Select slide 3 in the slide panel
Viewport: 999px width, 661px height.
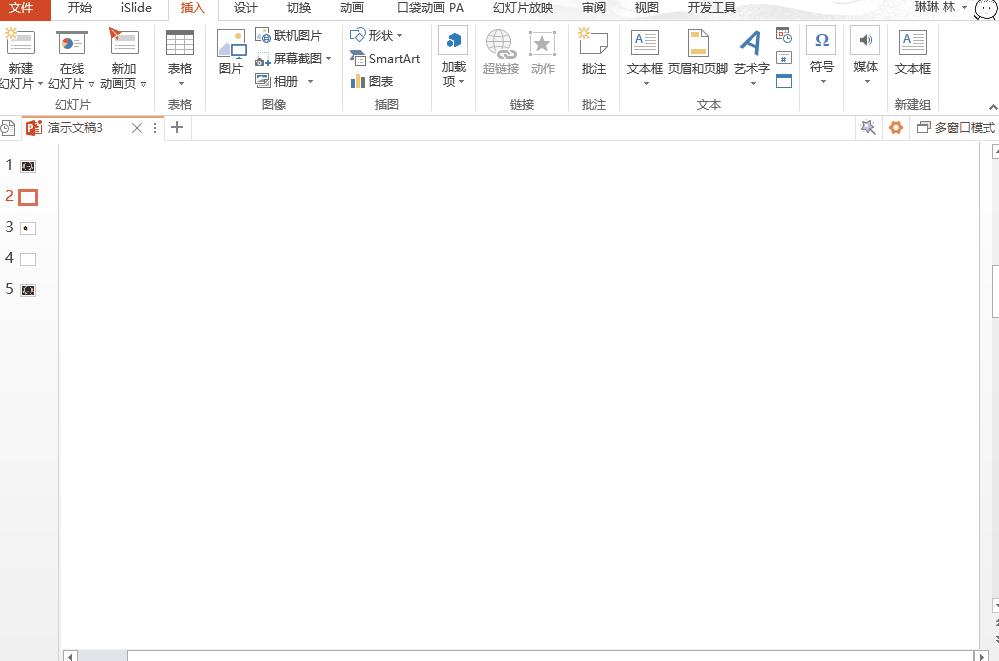(x=26, y=227)
